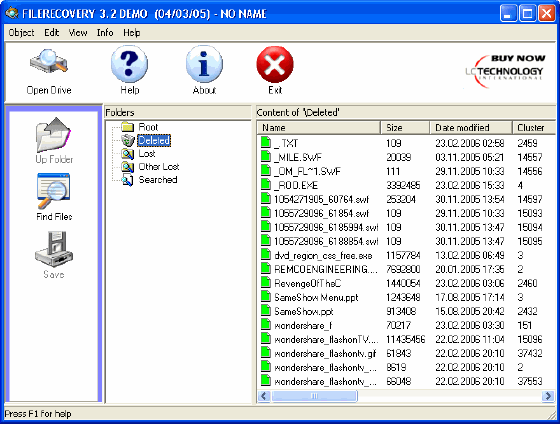Viewport: 560px width, 424px height.
Task: Click the LC Technology Buy Now logo
Action: (x=505, y=70)
